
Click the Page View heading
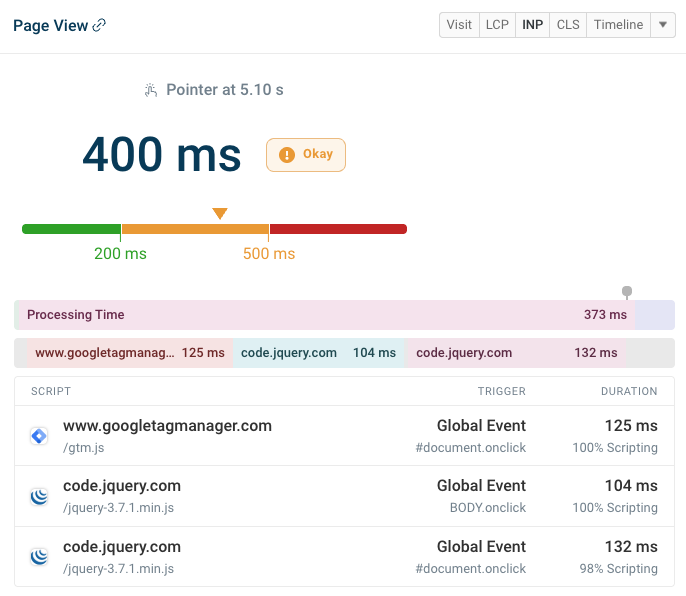tap(49, 25)
